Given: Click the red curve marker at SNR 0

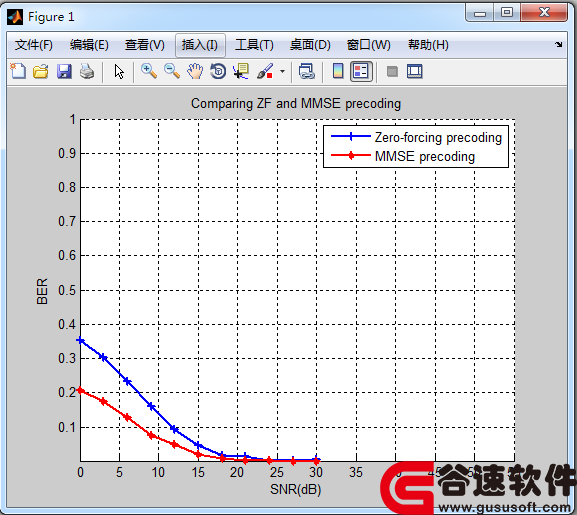Looking at the screenshot, I should point(80,391).
